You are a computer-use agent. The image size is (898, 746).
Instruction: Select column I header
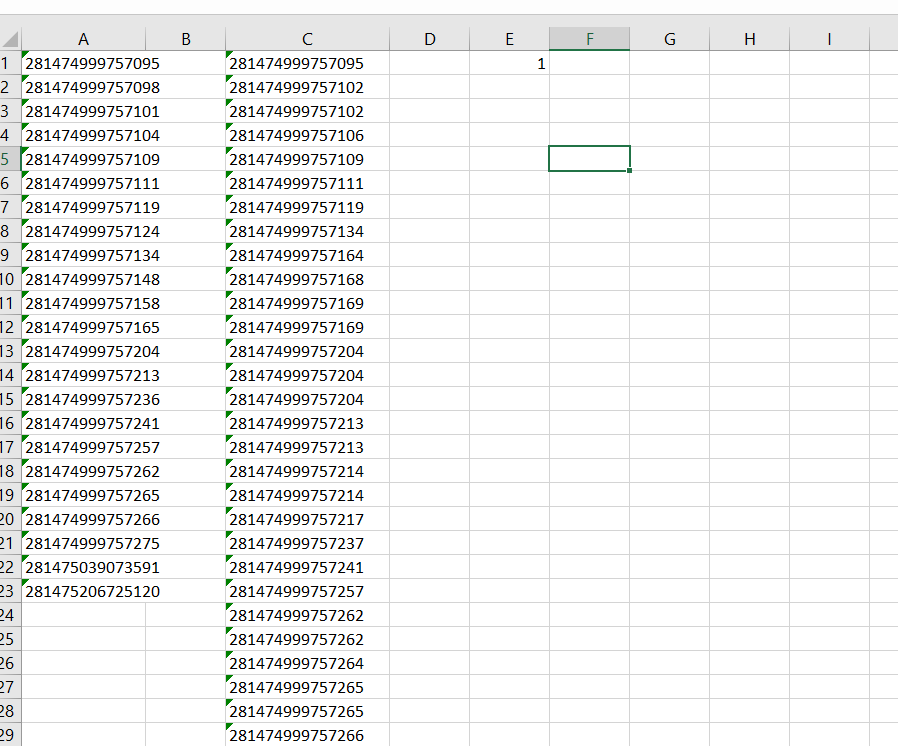[829, 39]
